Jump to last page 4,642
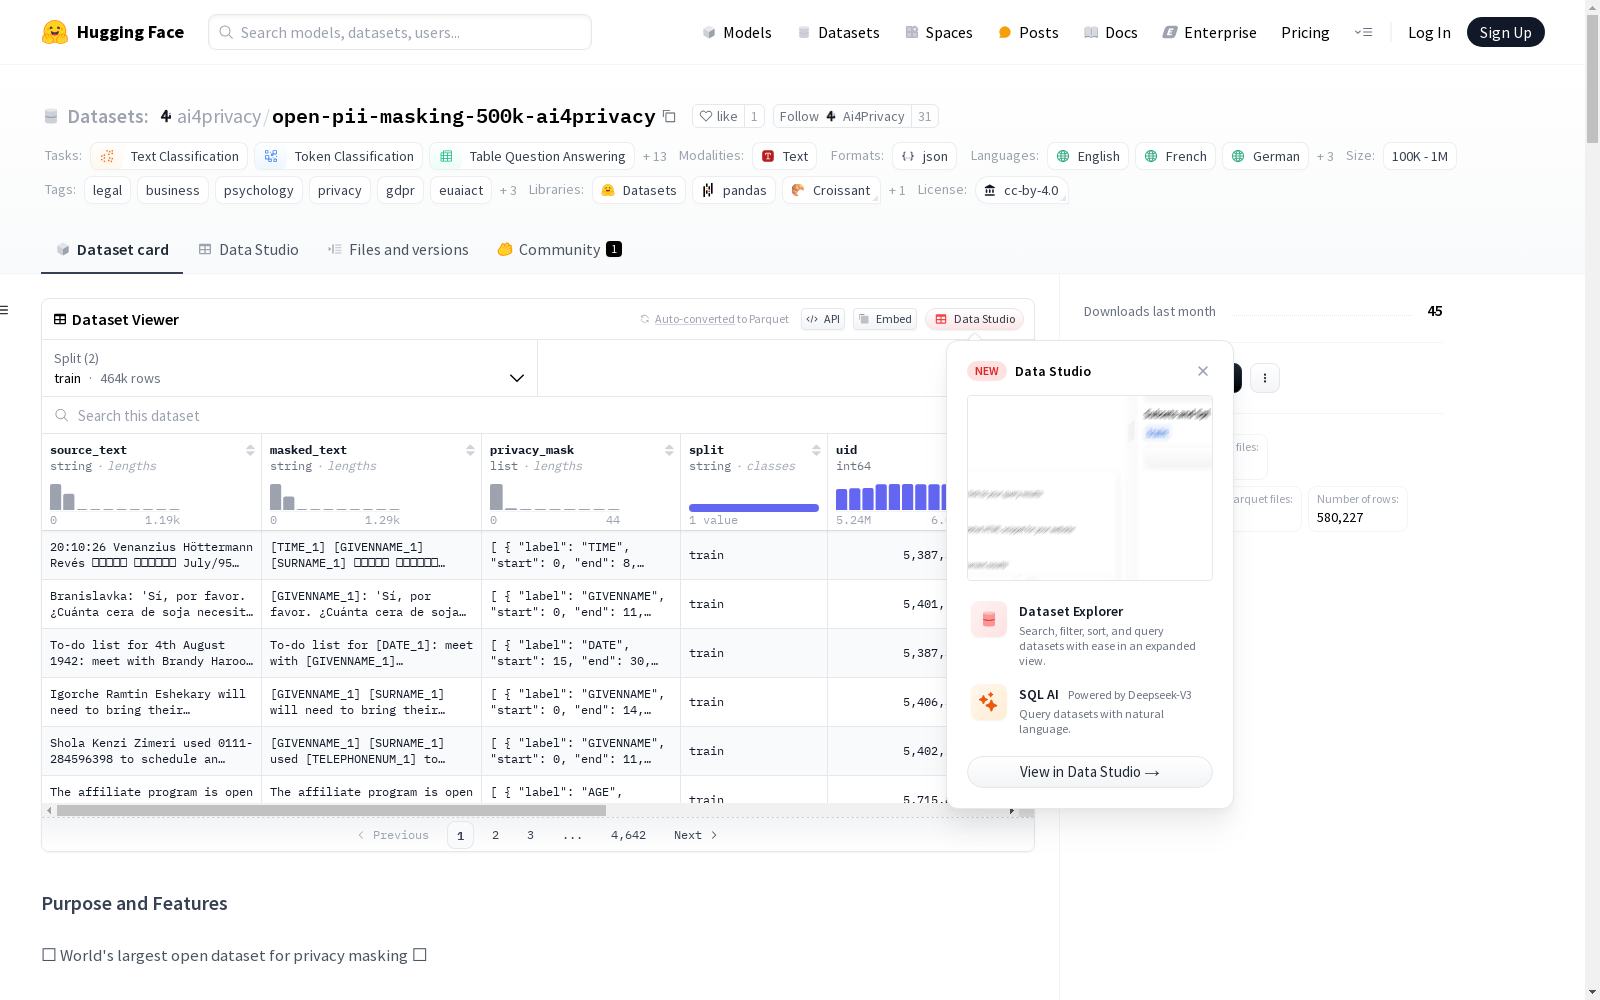 (628, 835)
